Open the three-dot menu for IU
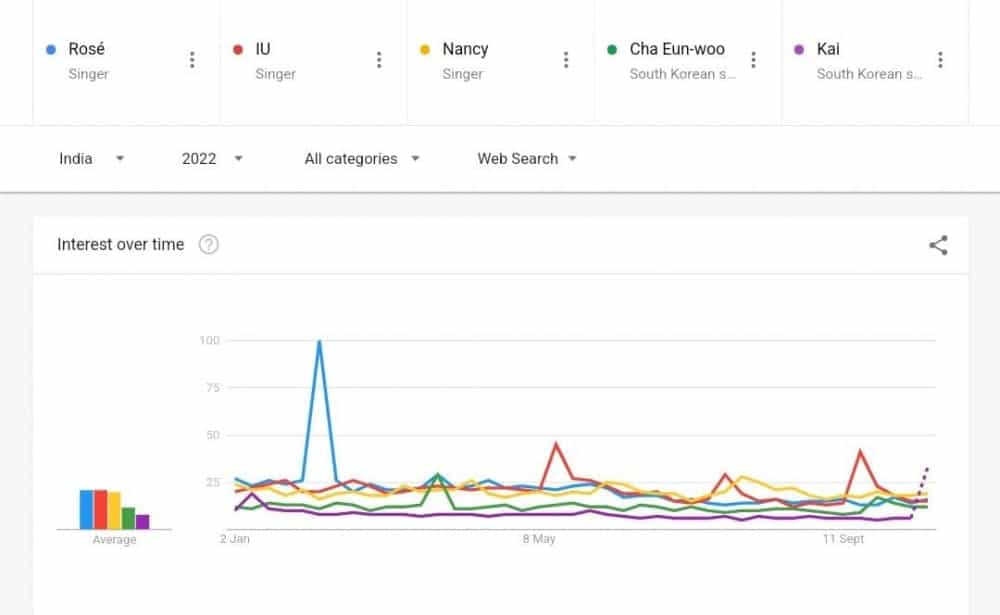The height and width of the screenshot is (615, 1000). (379, 60)
